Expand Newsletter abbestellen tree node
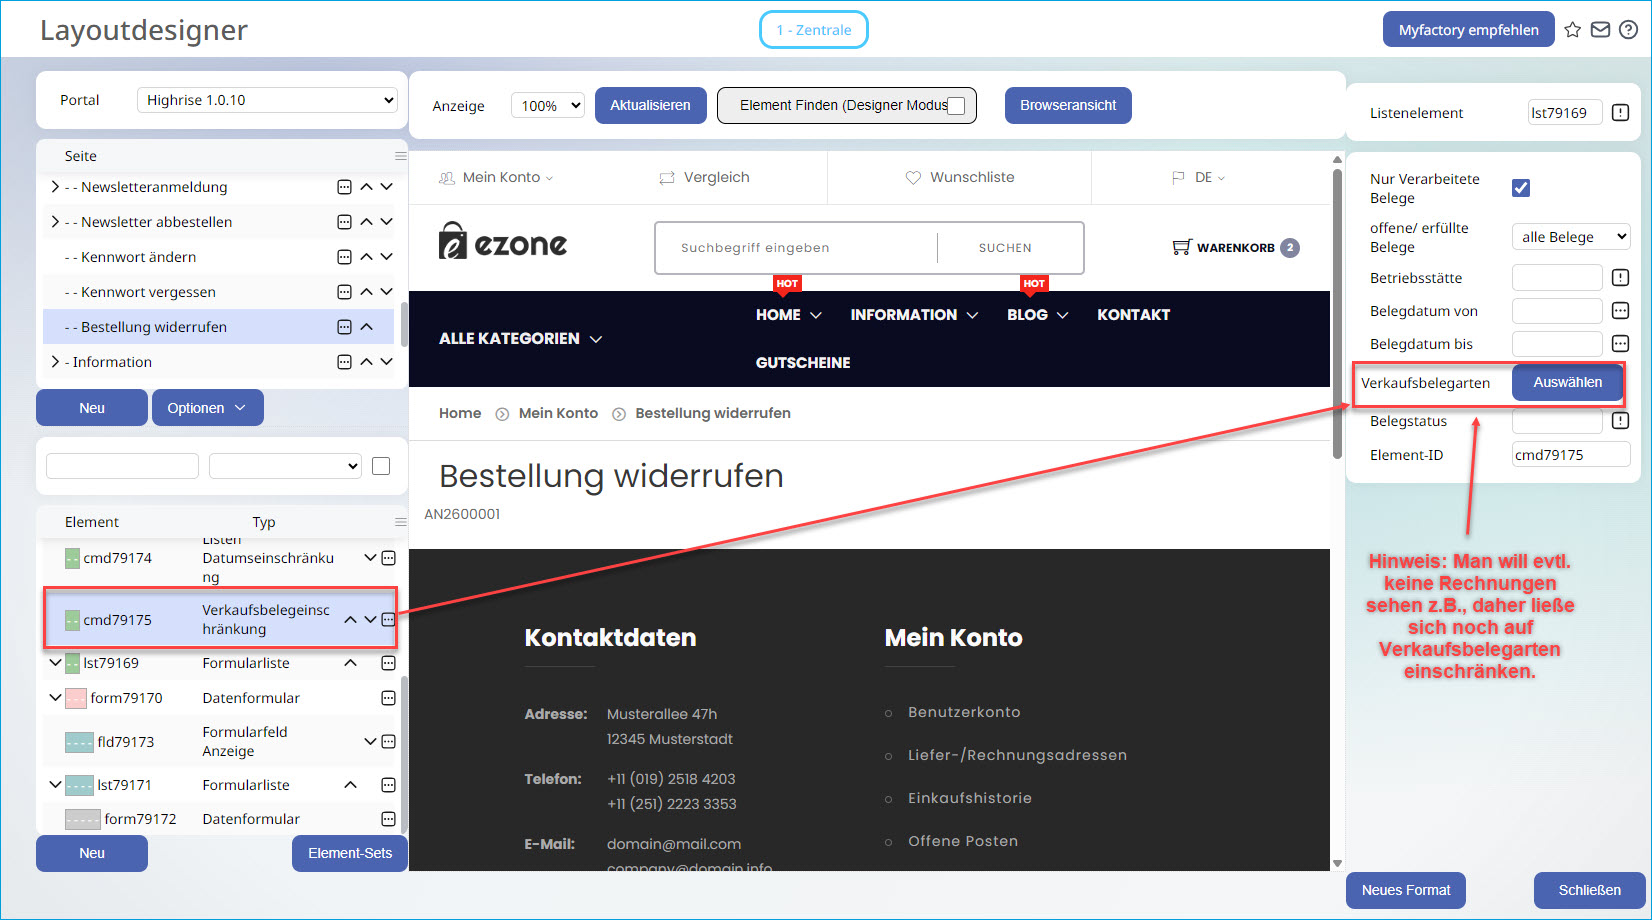The height and width of the screenshot is (920, 1652). coord(55,222)
